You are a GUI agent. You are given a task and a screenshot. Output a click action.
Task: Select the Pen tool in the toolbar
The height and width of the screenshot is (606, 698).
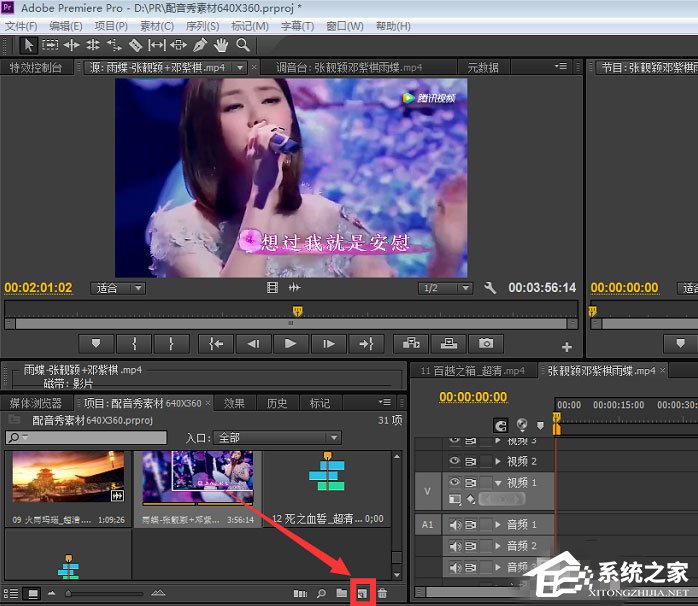tap(200, 45)
